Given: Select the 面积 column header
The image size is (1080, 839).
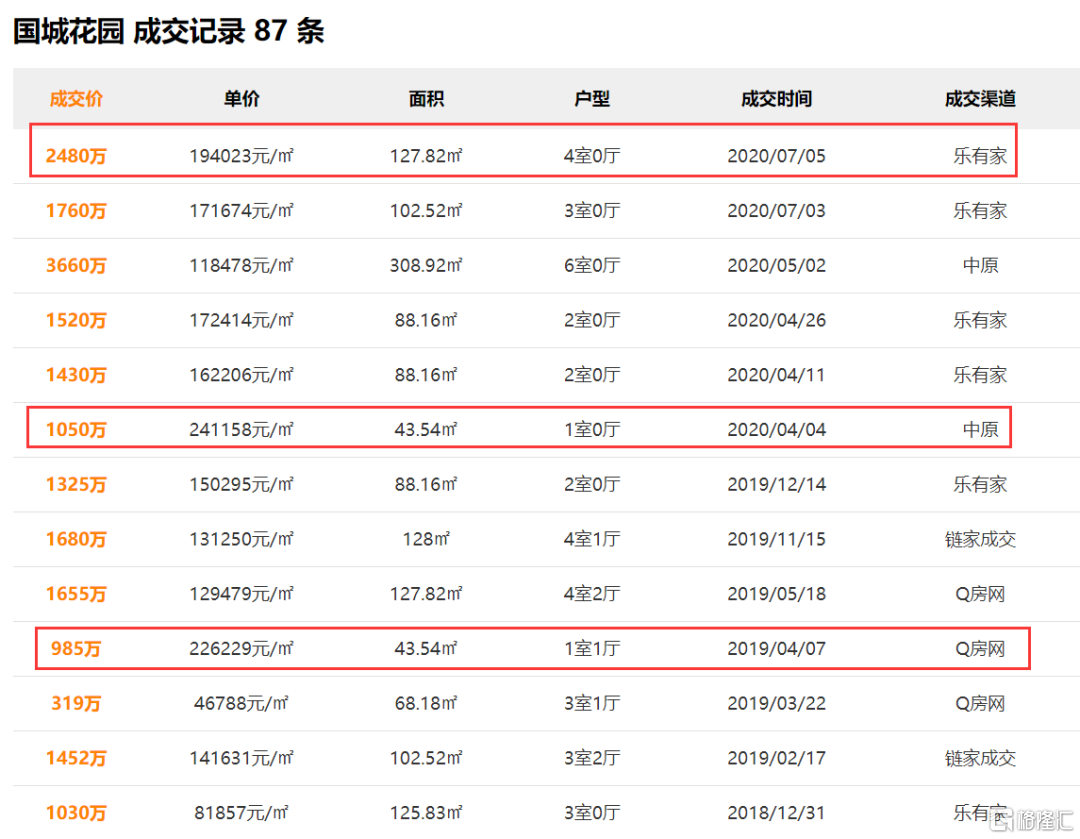Looking at the screenshot, I should [x=426, y=99].
